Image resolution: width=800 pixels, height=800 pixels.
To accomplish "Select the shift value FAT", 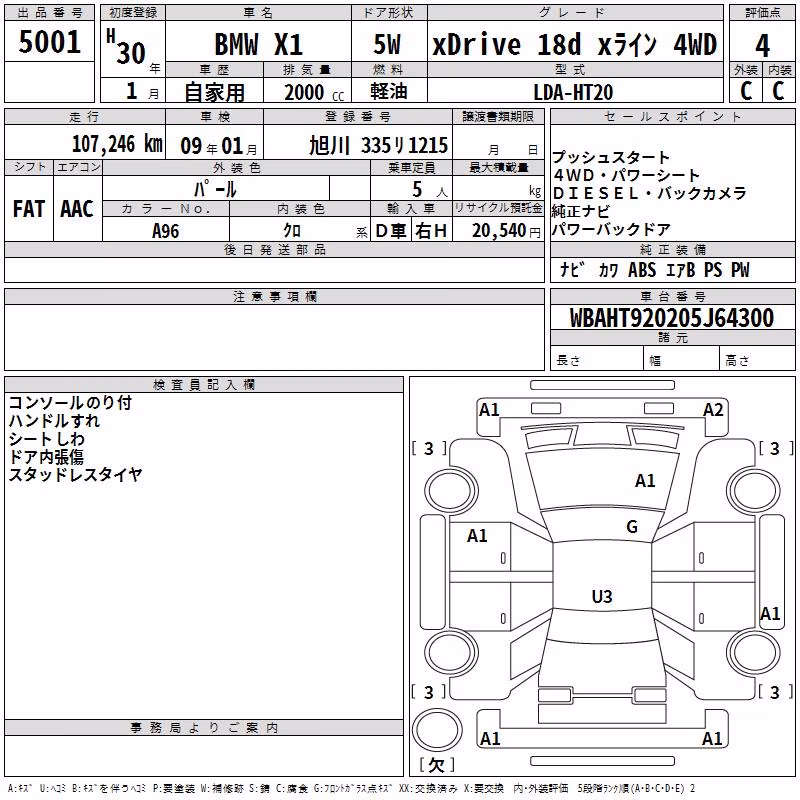I will (29, 209).
